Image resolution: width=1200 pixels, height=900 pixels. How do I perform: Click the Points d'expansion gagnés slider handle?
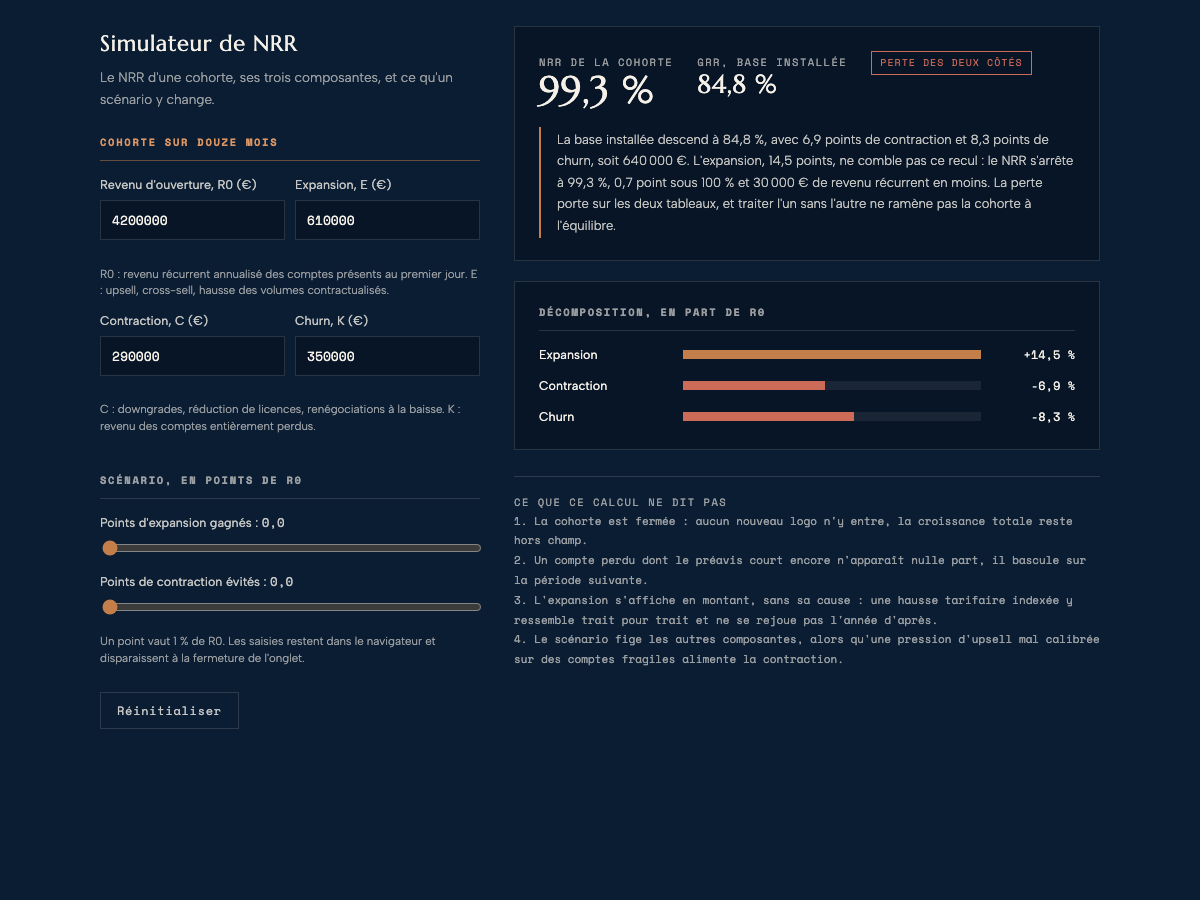(110, 548)
